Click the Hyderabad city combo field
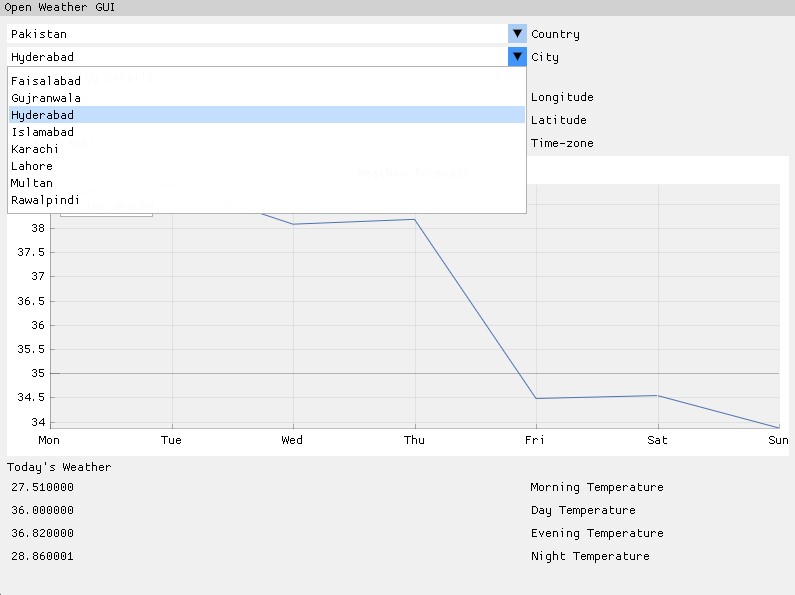The height and width of the screenshot is (595, 795). [x=258, y=57]
